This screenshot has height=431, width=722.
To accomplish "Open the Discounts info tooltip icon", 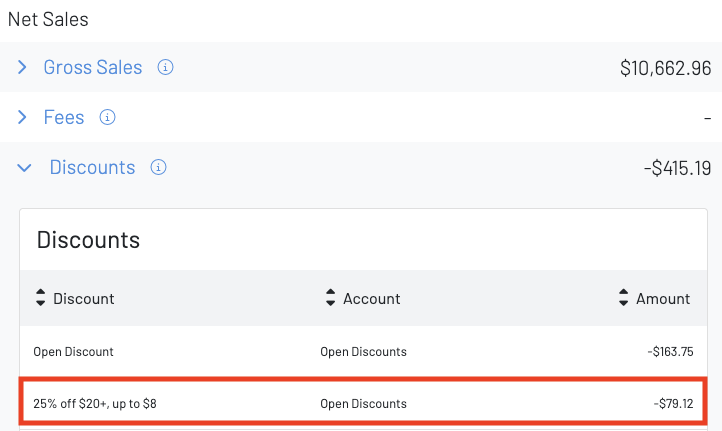I will 158,168.
